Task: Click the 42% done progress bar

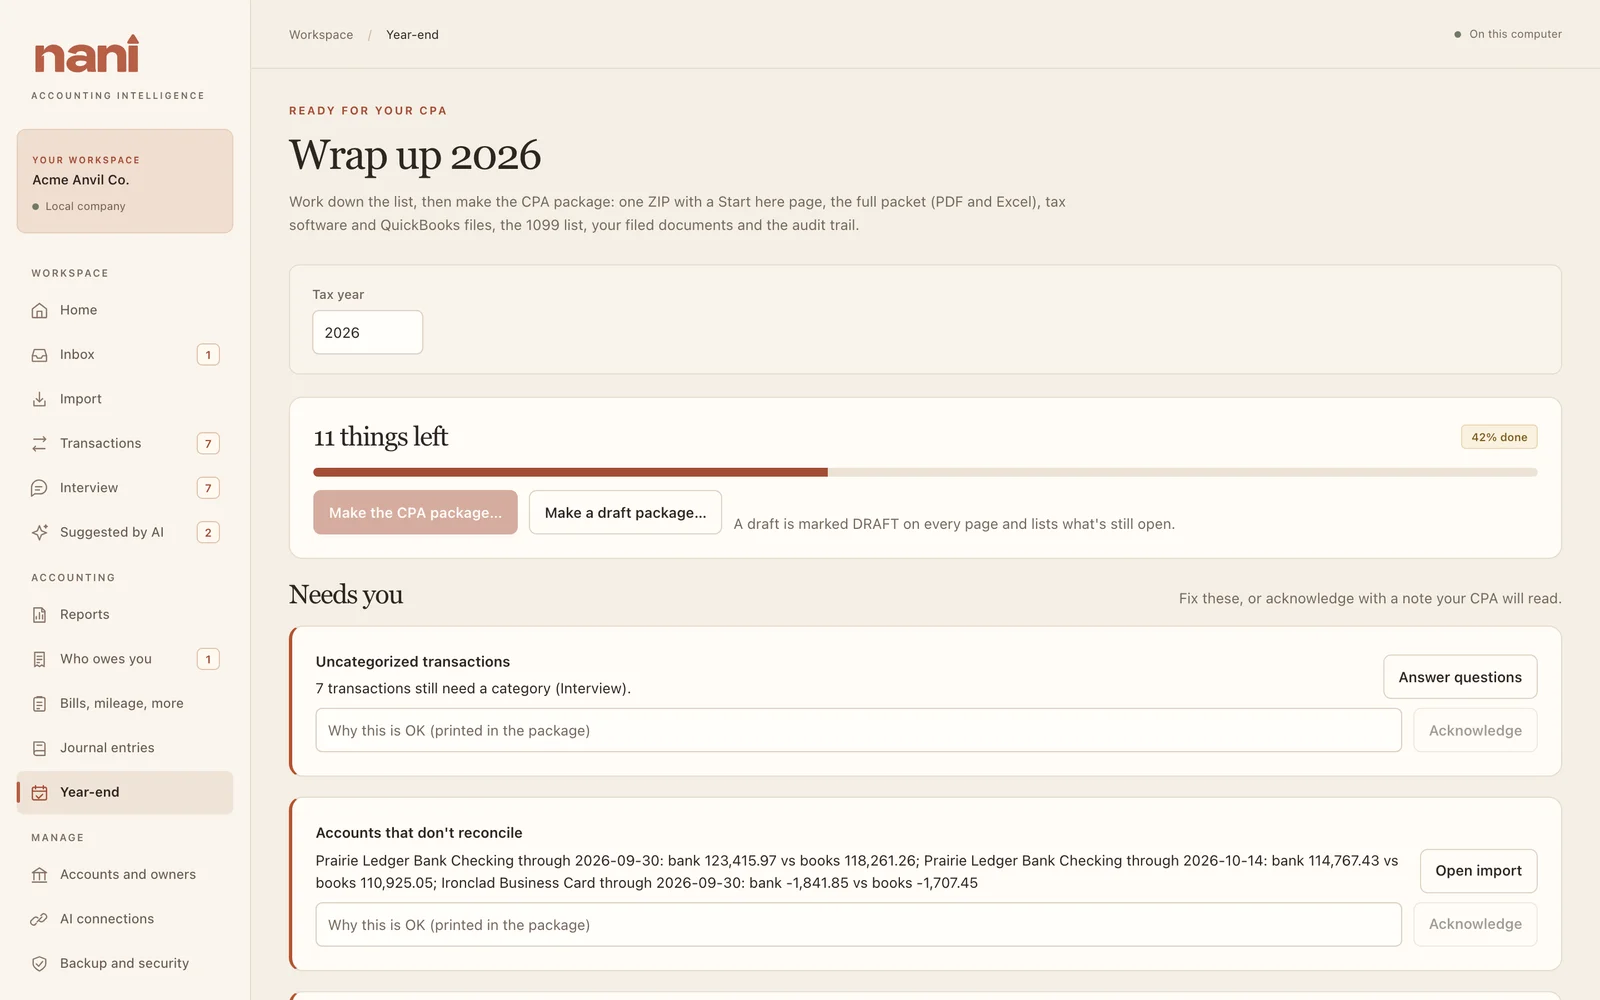Action: 925,472
